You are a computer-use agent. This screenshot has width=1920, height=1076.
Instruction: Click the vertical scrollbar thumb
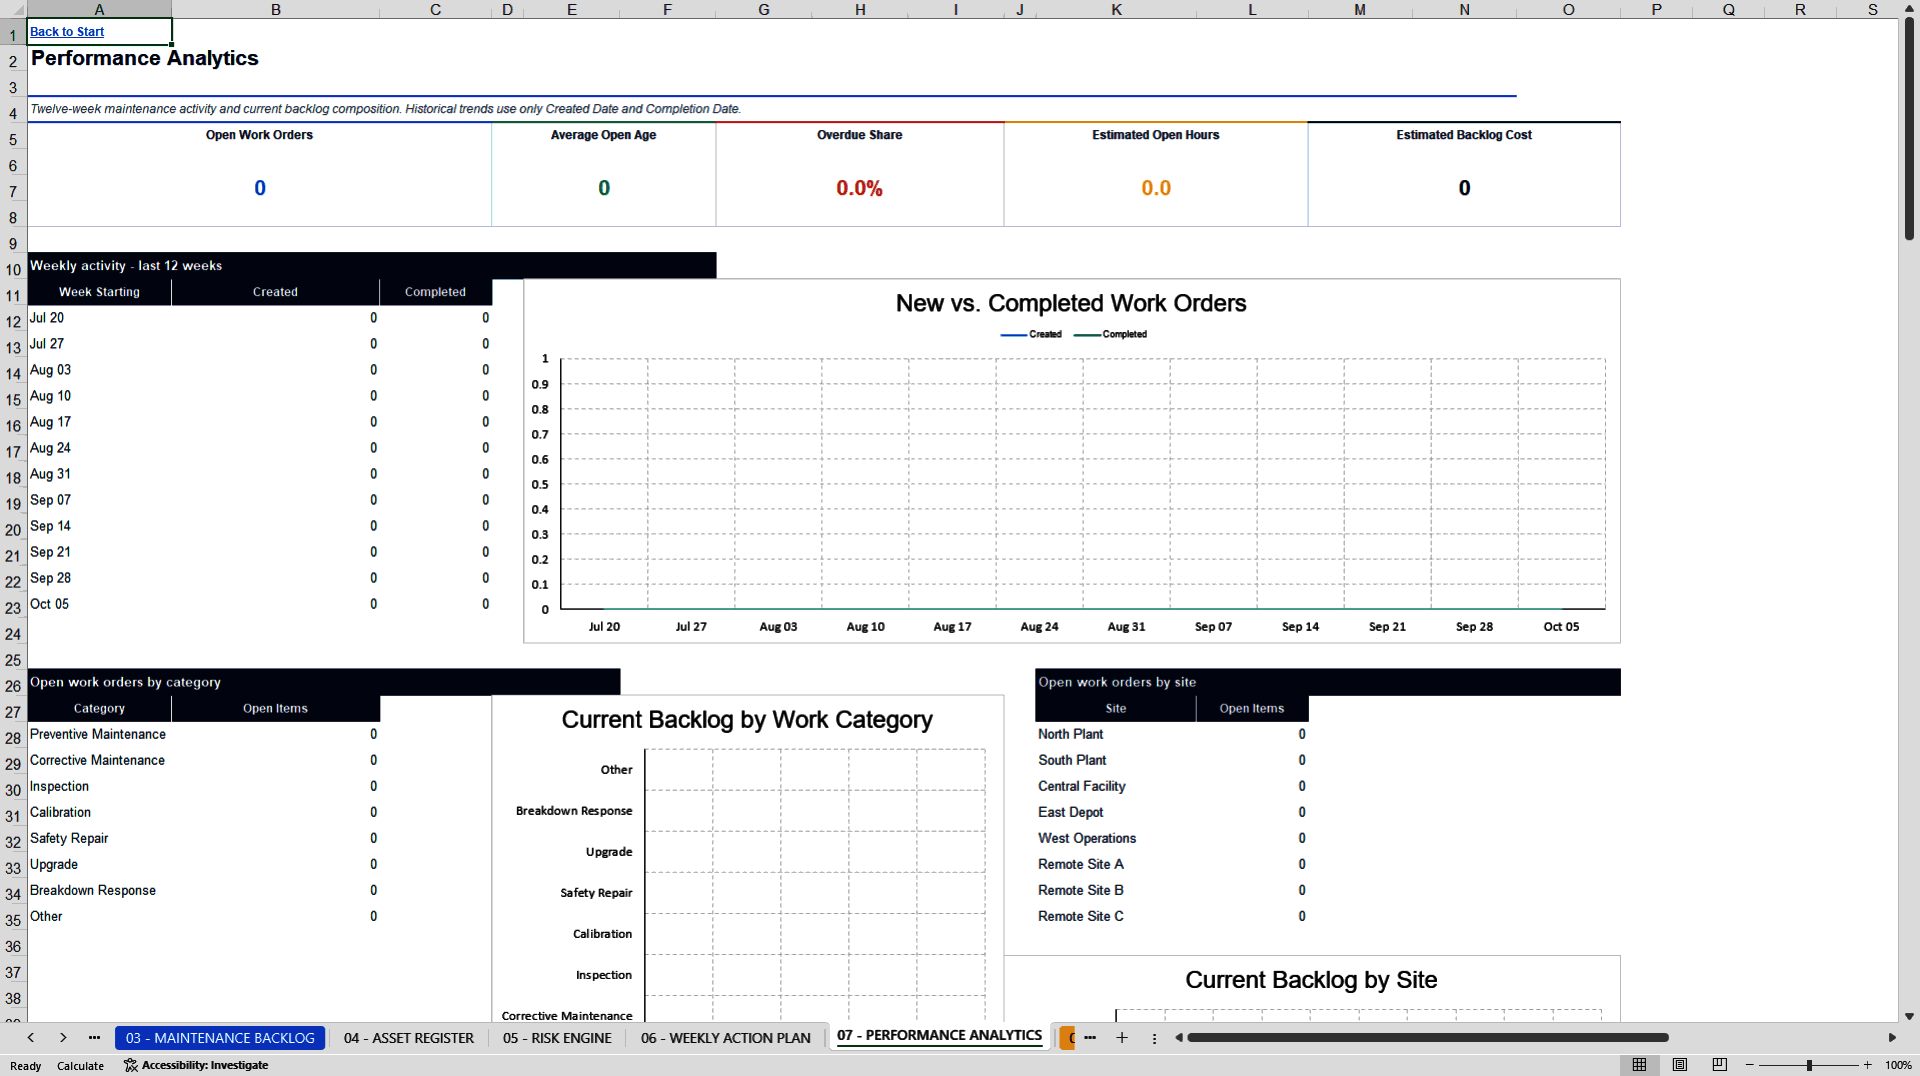pyautogui.click(x=1909, y=127)
